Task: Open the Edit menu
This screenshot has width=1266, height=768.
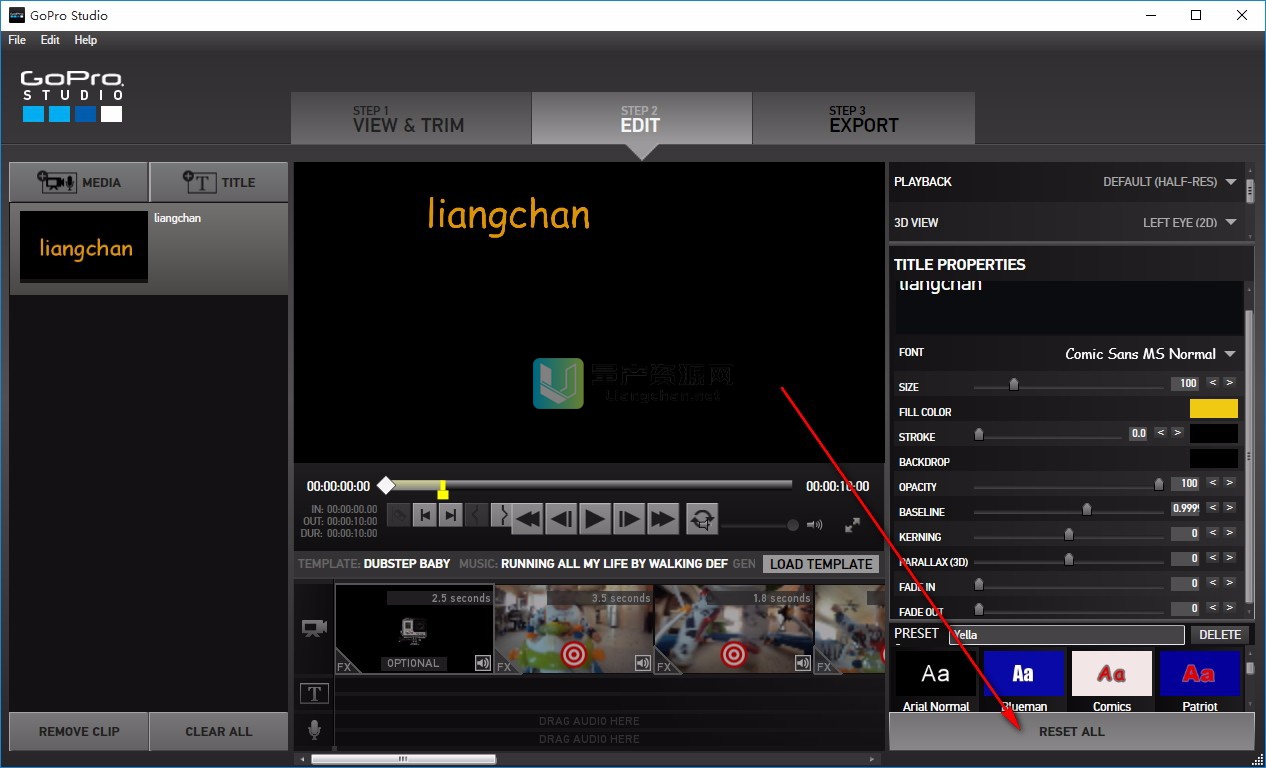Action: coord(50,40)
